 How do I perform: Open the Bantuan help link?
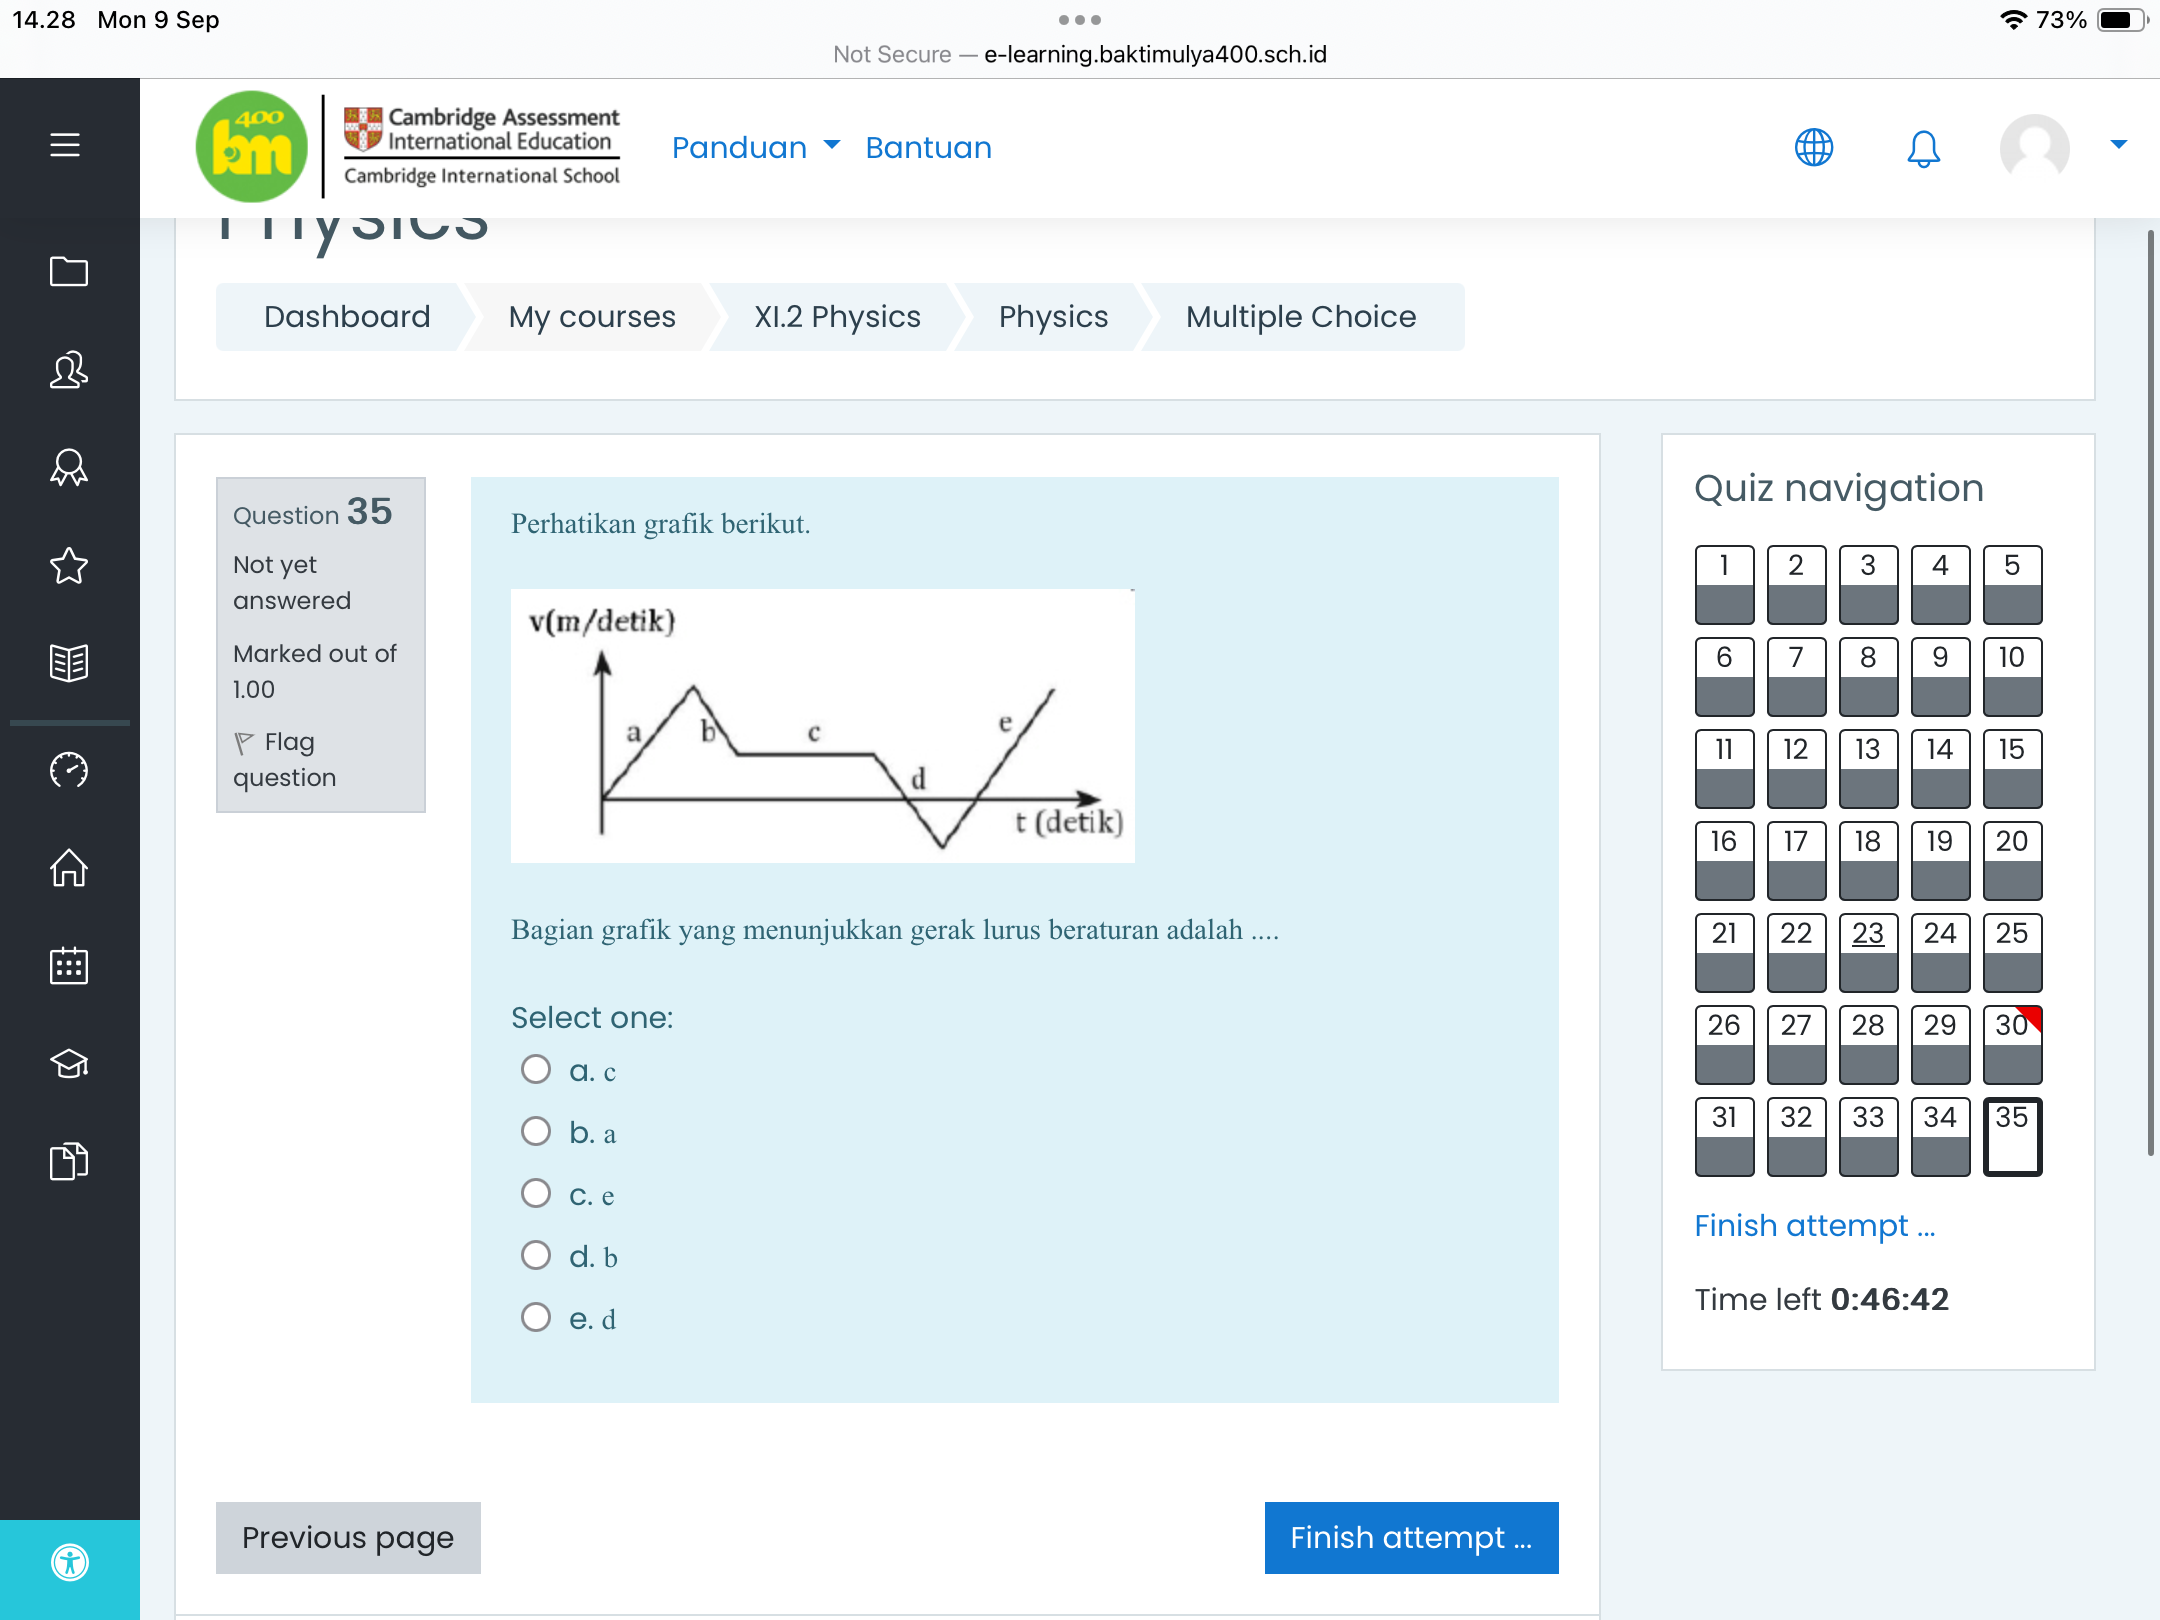click(x=928, y=148)
